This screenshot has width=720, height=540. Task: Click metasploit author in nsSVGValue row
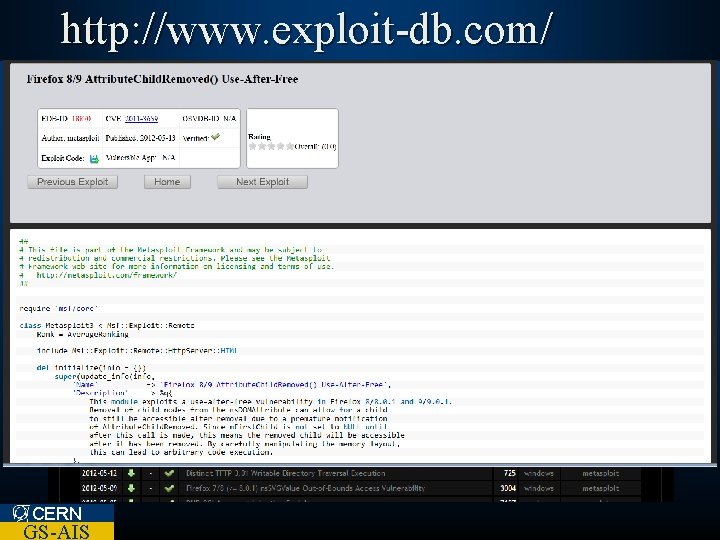[x=601, y=488]
